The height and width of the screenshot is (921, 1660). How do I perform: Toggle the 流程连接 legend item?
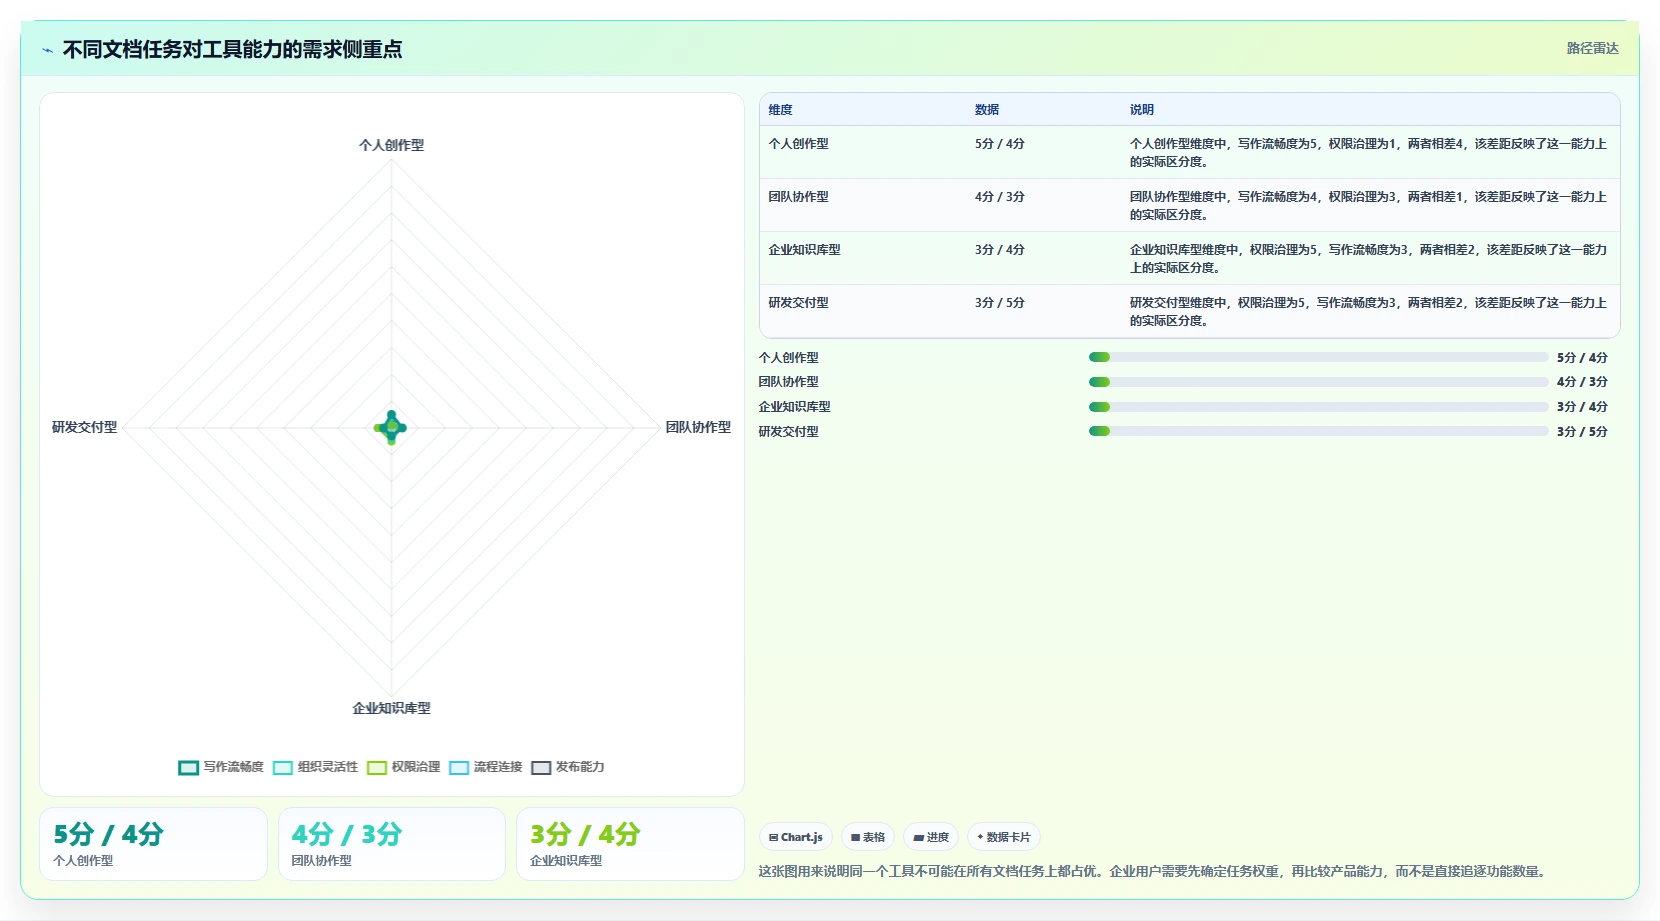pos(486,767)
